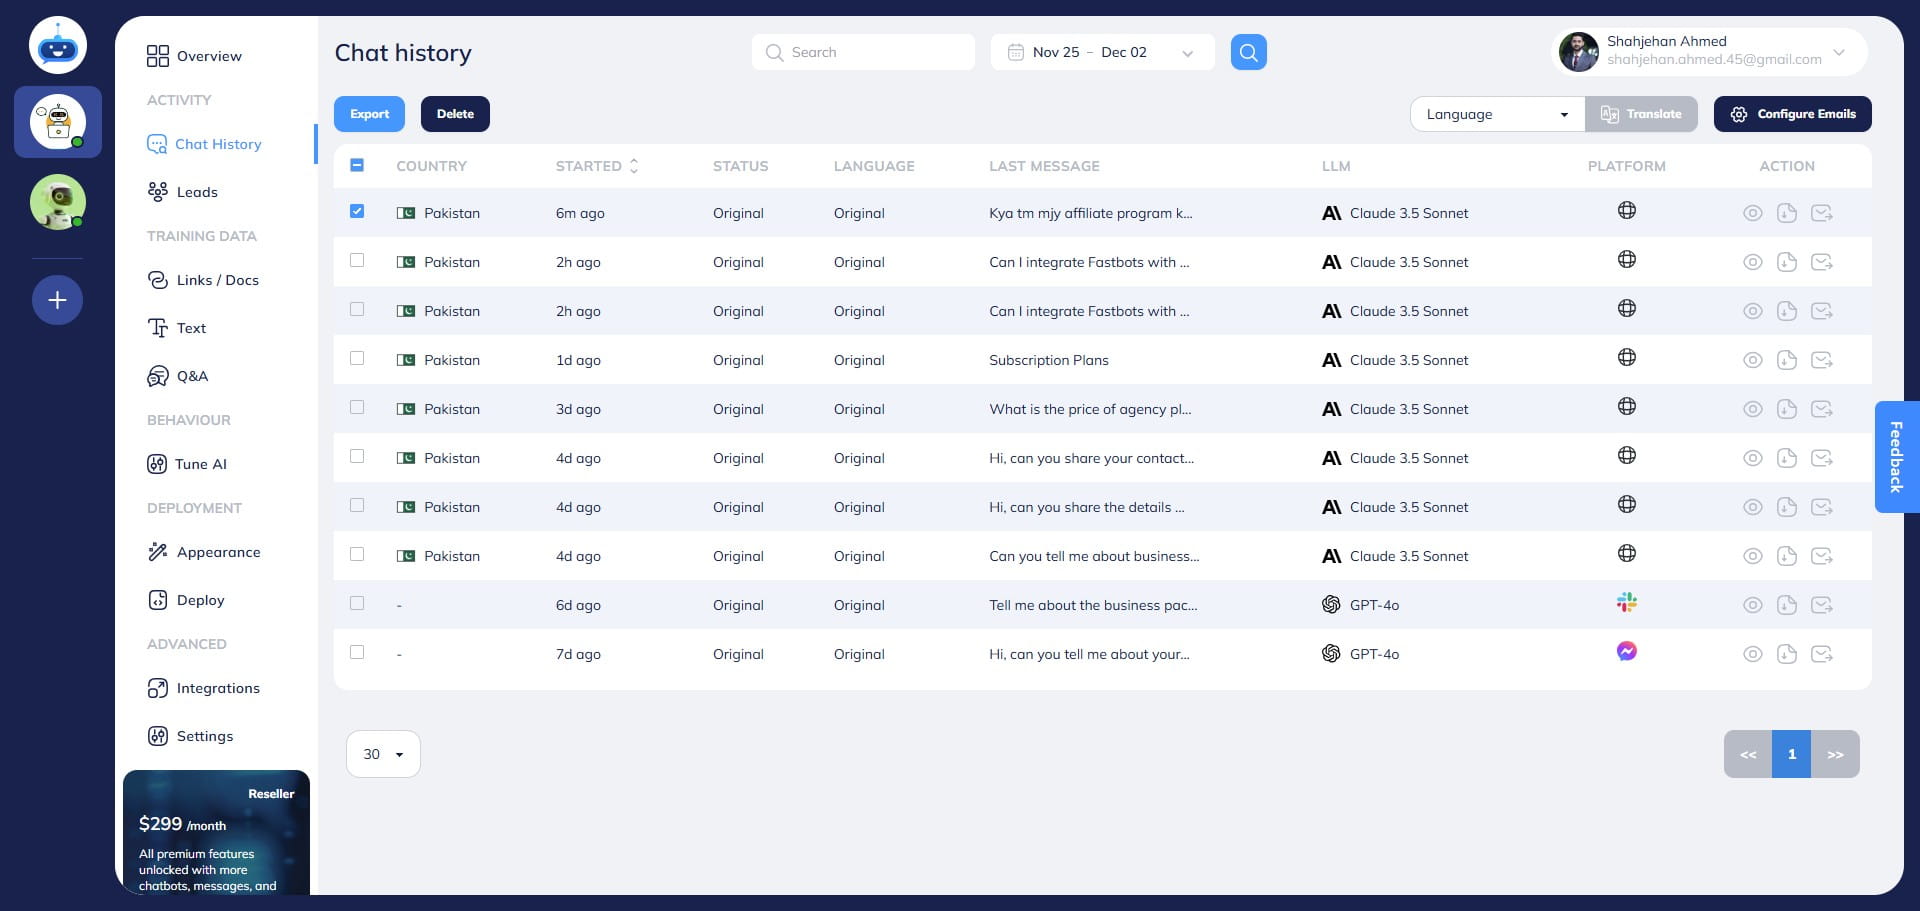Open Tune AI from the sidebar
Screen dimensions: 1920x911
tap(201, 464)
